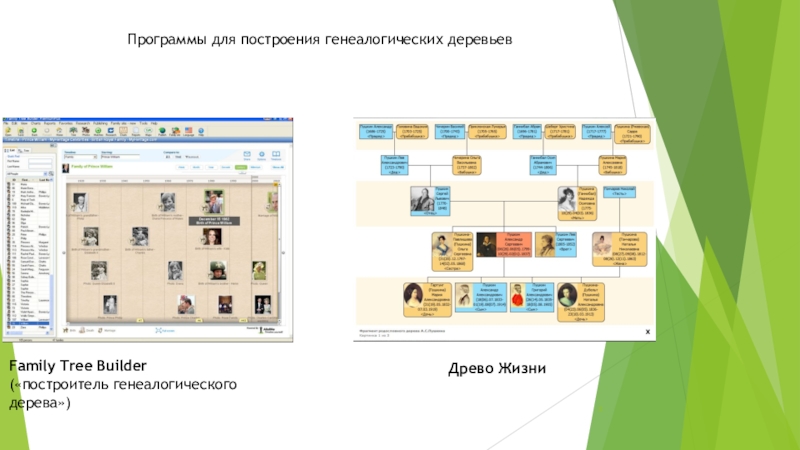
Task: Switch to the Tree tab in left panel
Action: pos(24,151)
